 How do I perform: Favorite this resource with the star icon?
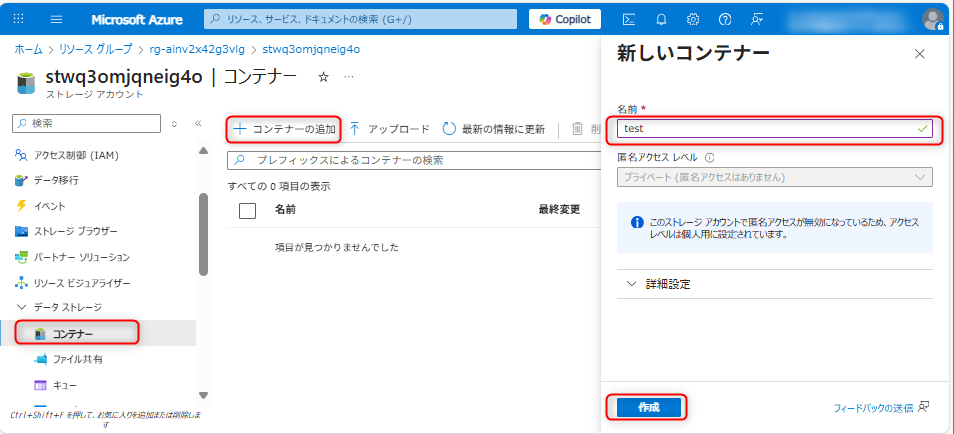pyautogui.click(x=323, y=77)
